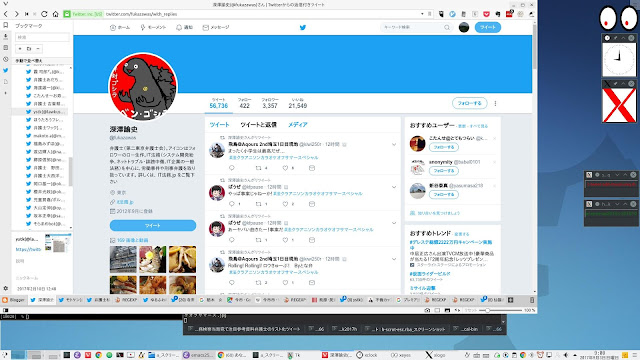640x360 pixels.
Task: Open closed tabs trash icon
Action: coord(532,300)
